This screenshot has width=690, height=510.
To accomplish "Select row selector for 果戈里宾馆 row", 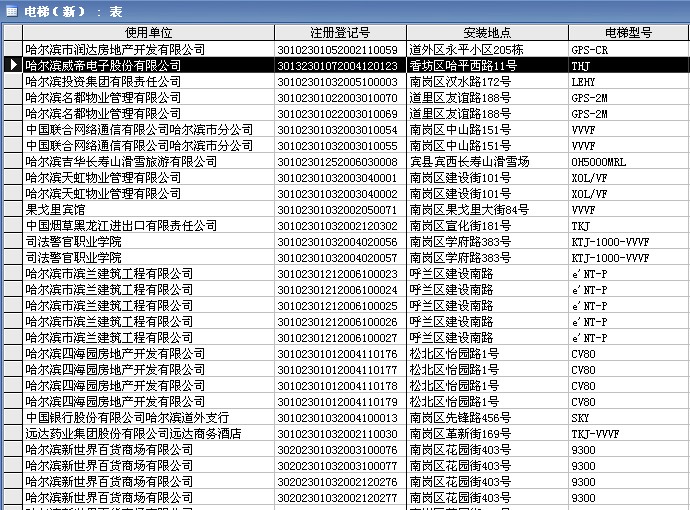I will (13, 209).
